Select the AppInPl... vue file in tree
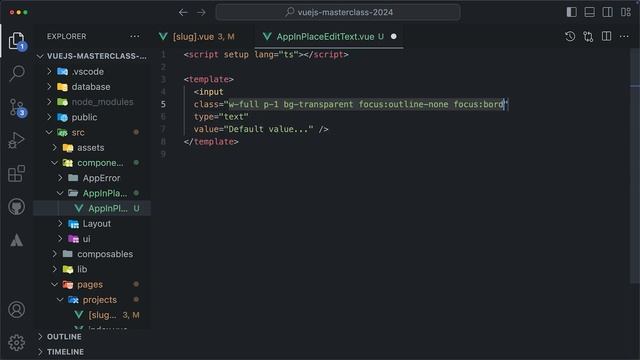The height and width of the screenshot is (360, 640). (x=93, y=208)
